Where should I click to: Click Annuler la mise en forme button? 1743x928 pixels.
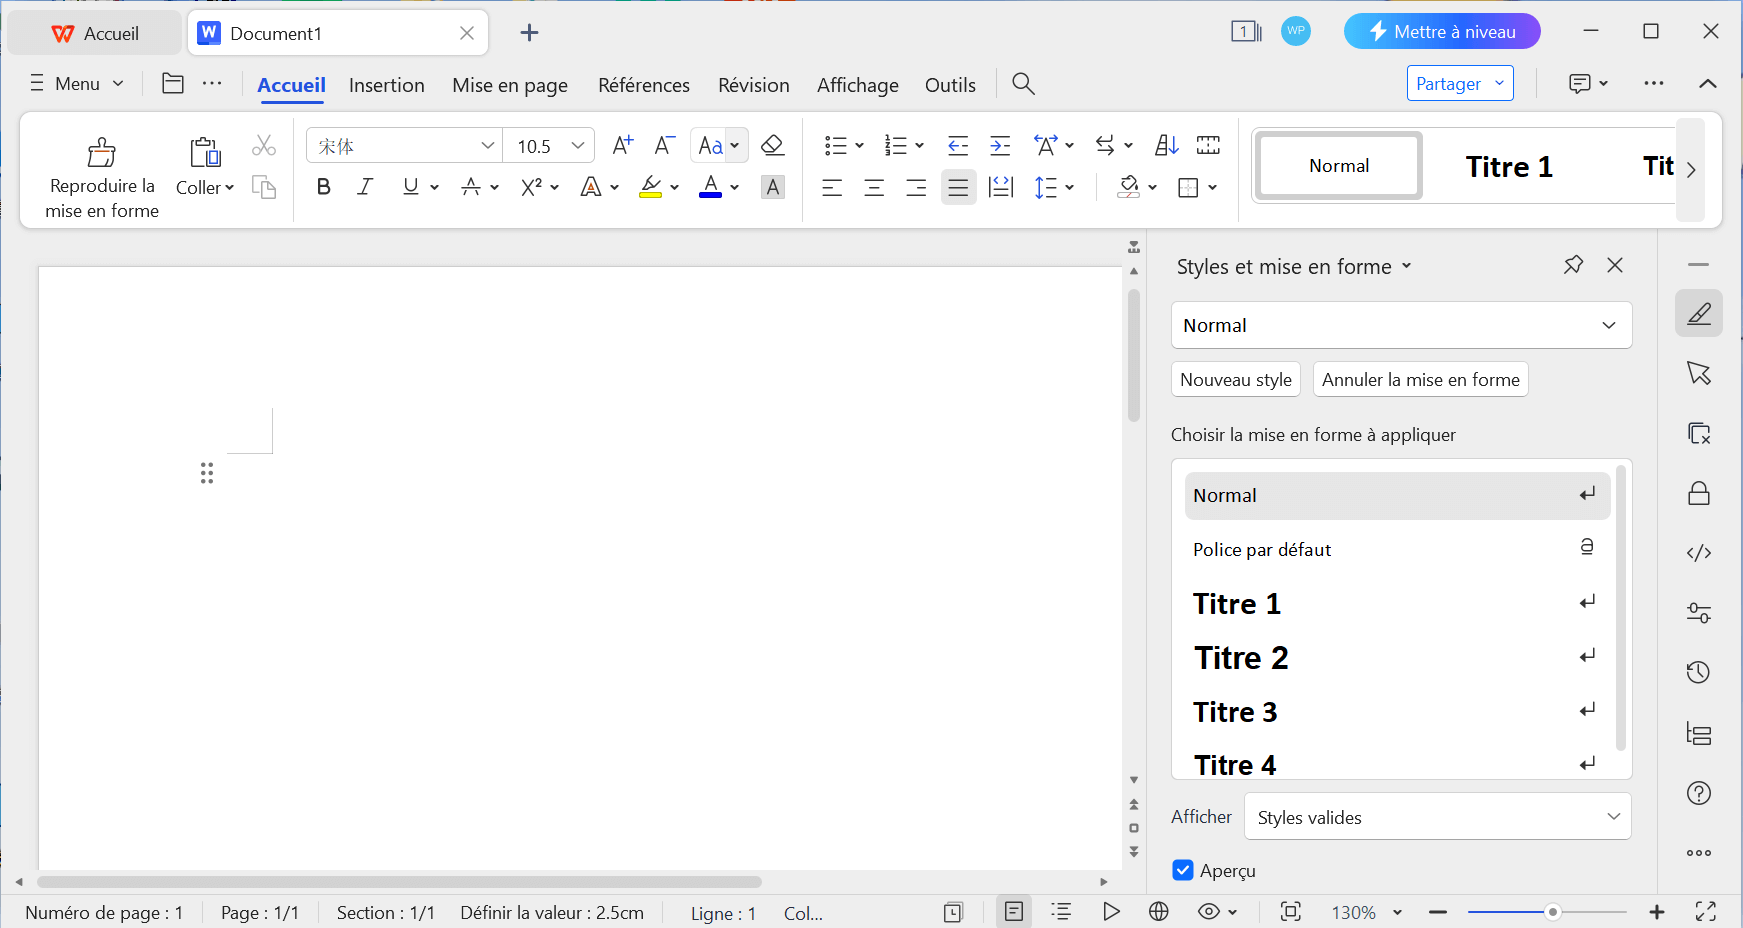click(1420, 380)
